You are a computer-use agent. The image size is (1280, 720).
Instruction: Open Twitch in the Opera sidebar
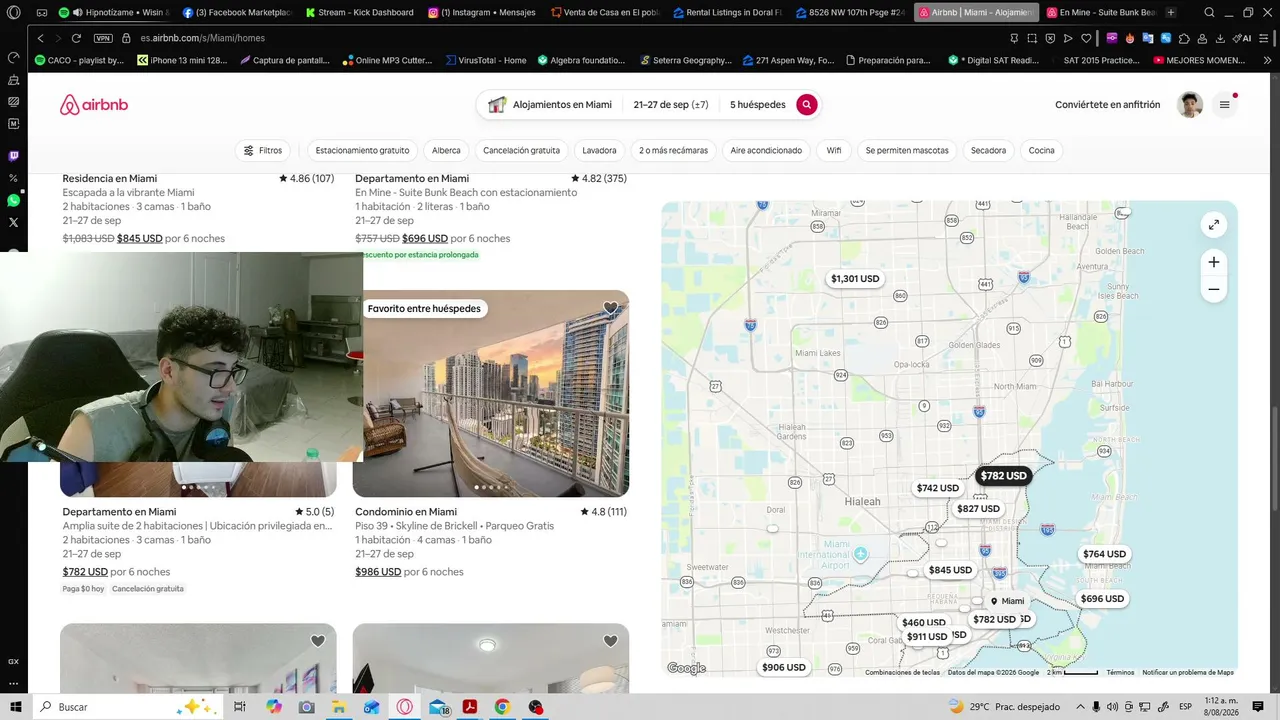pyautogui.click(x=13, y=156)
